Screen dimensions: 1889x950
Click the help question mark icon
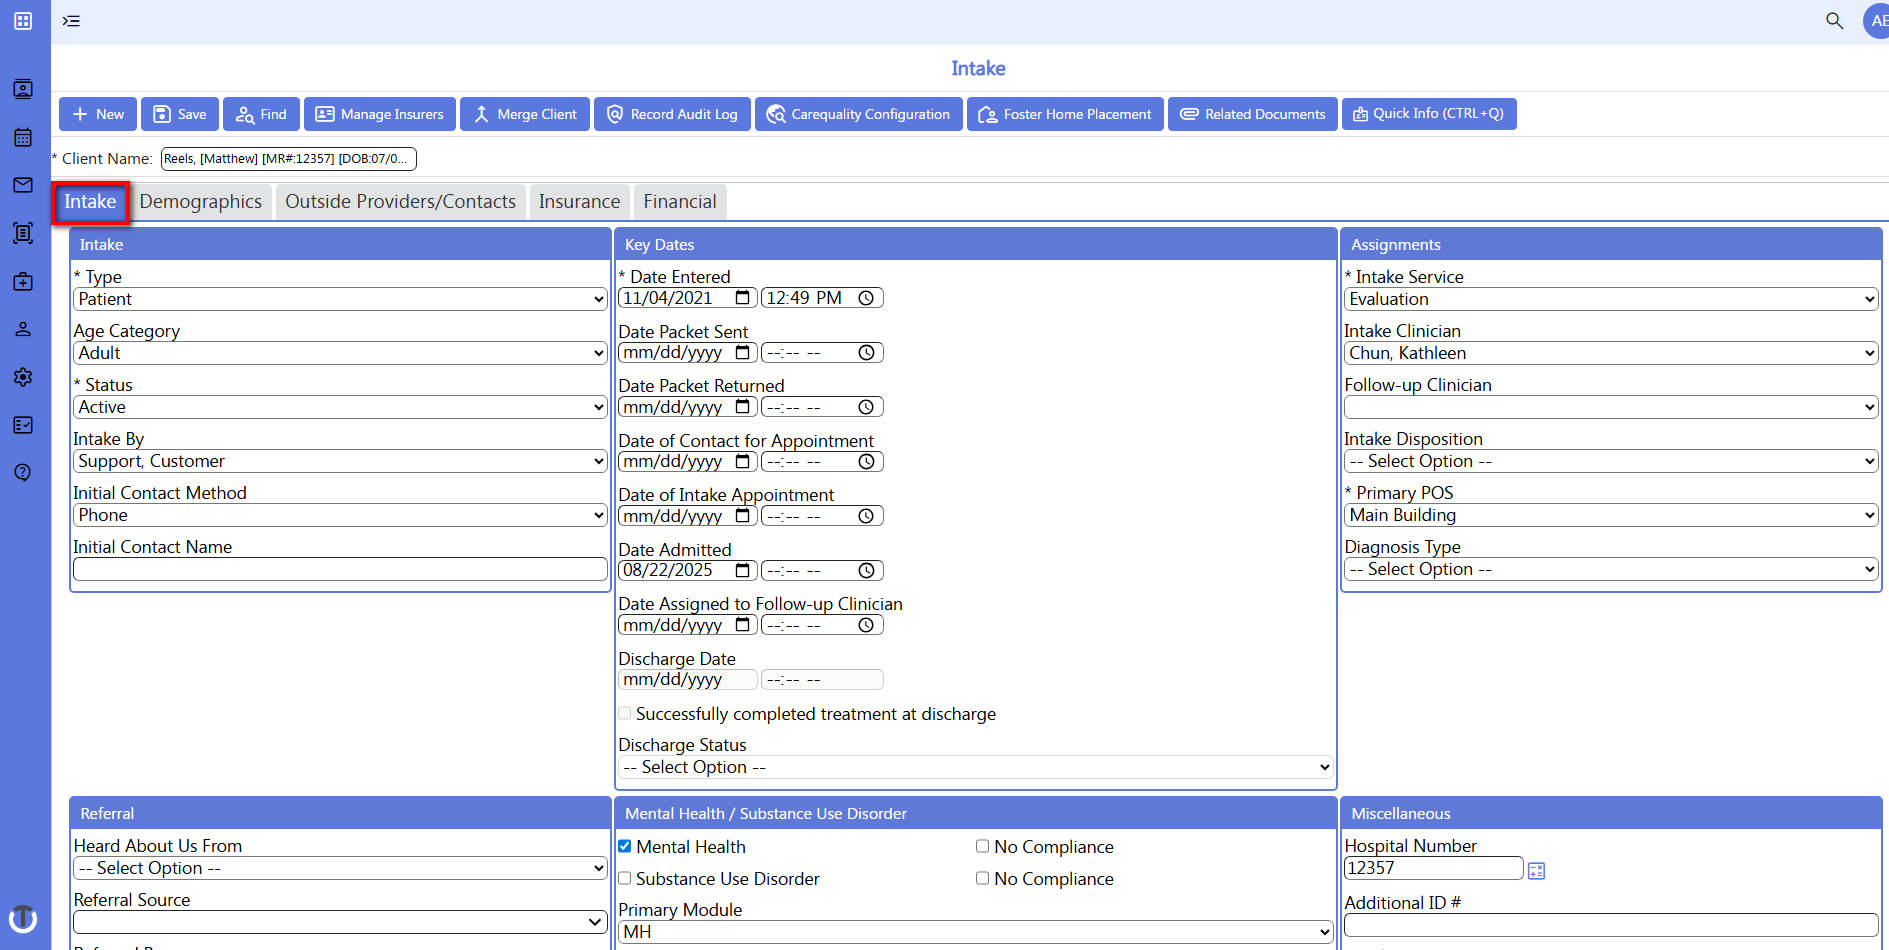point(22,472)
